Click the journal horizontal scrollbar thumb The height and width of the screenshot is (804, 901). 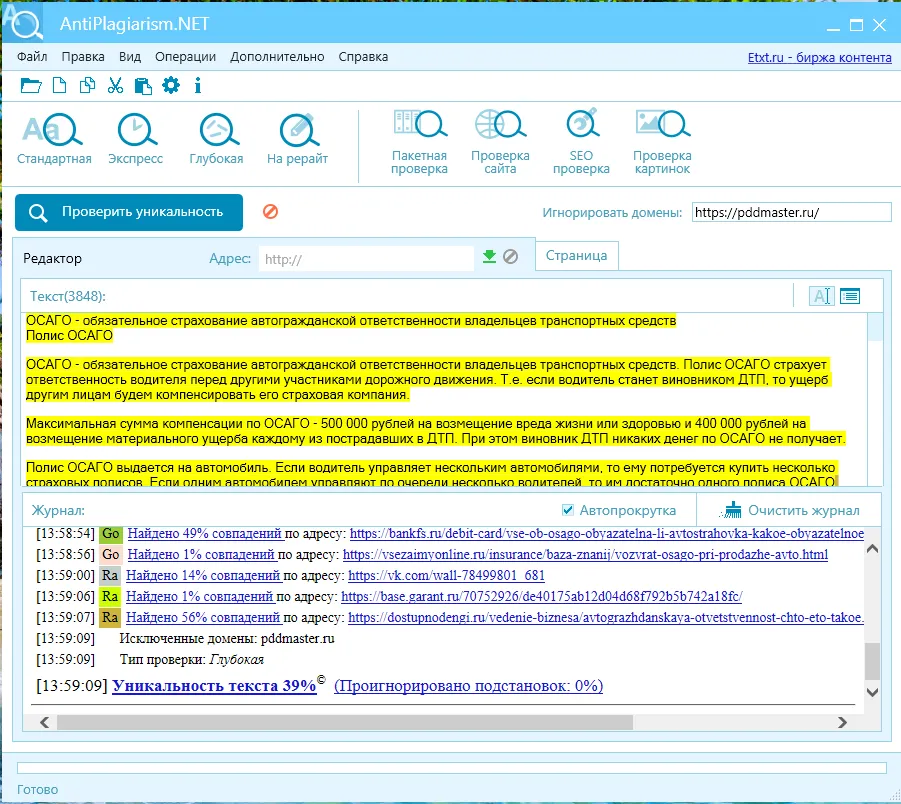345,722
